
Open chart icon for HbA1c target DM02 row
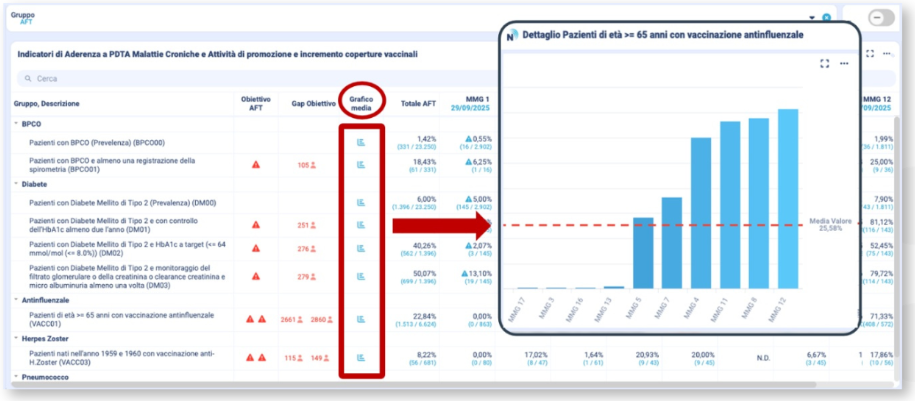(361, 248)
